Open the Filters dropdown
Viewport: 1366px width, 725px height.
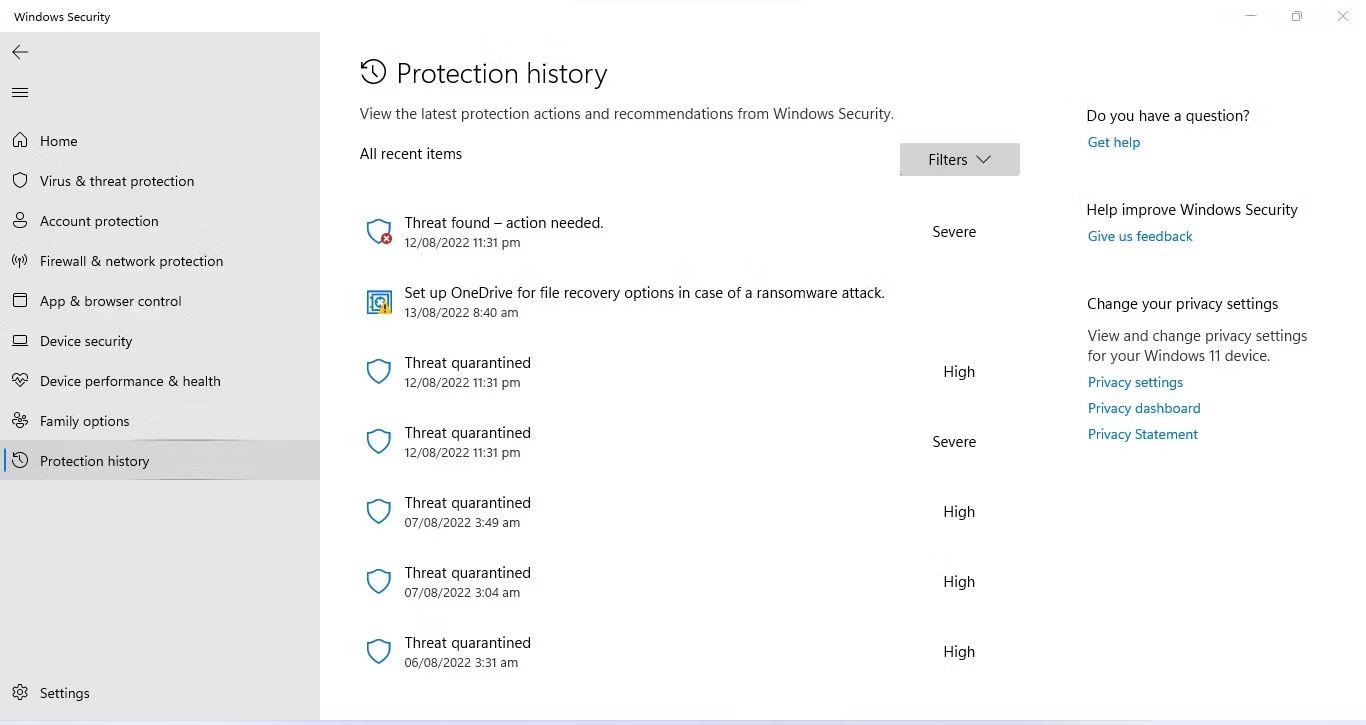click(958, 159)
